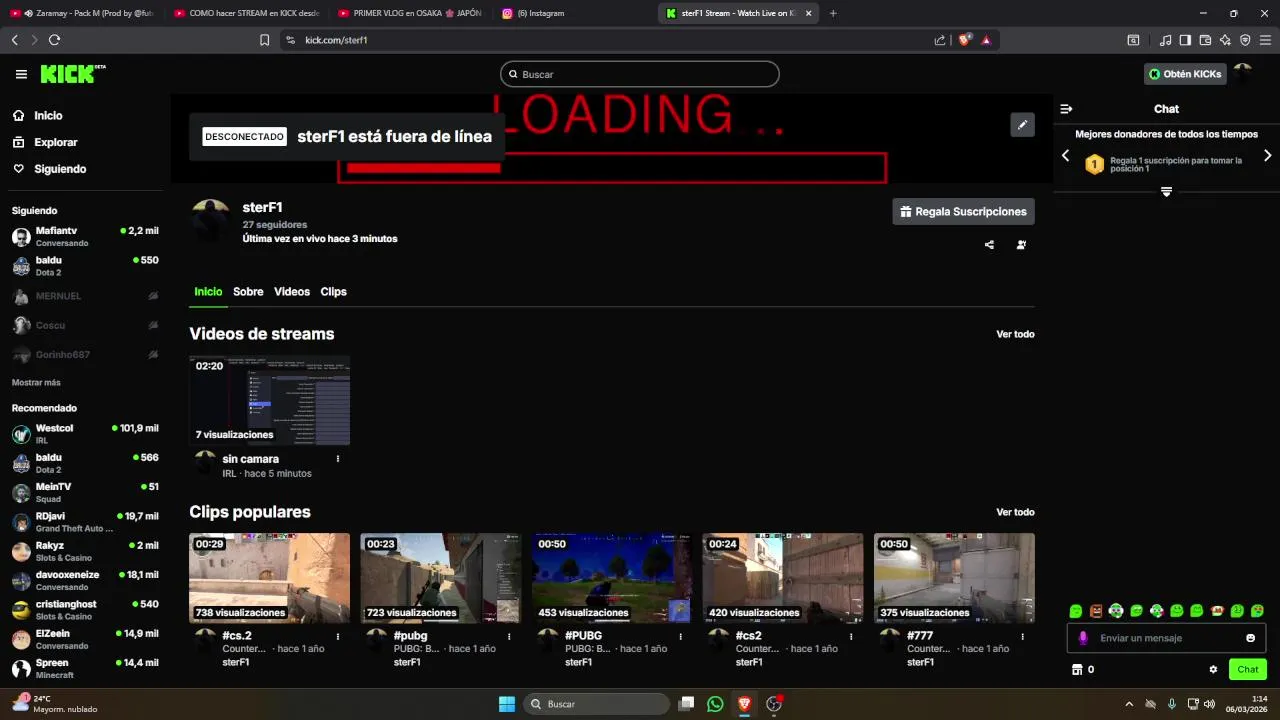Open options menu for #cs.2 clip
This screenshot has width=1280, height=720.
coord(338,636)
